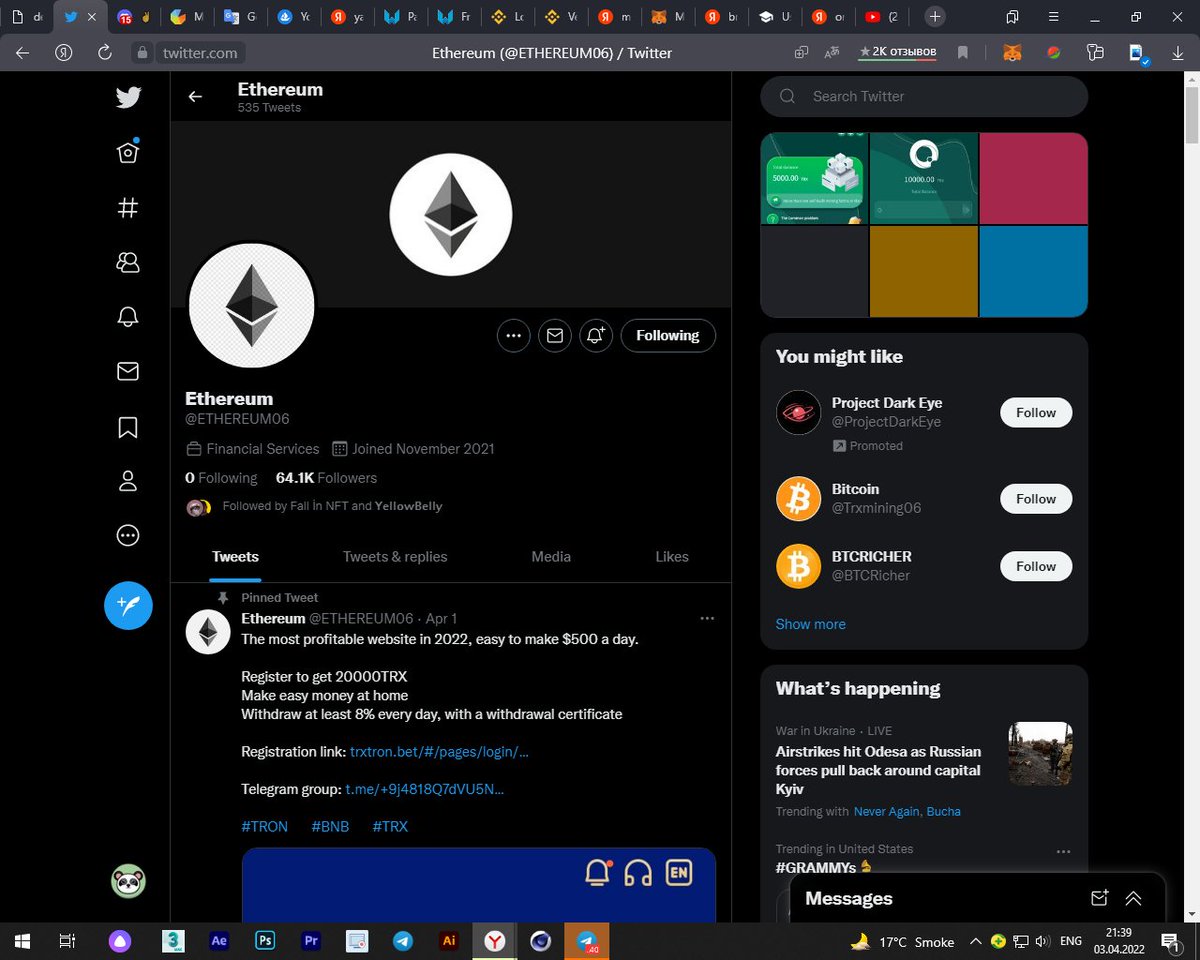Viewport: 1200px width, 960px height.
Task: Click the Search Twitter field
Action: tap(924, 96)
